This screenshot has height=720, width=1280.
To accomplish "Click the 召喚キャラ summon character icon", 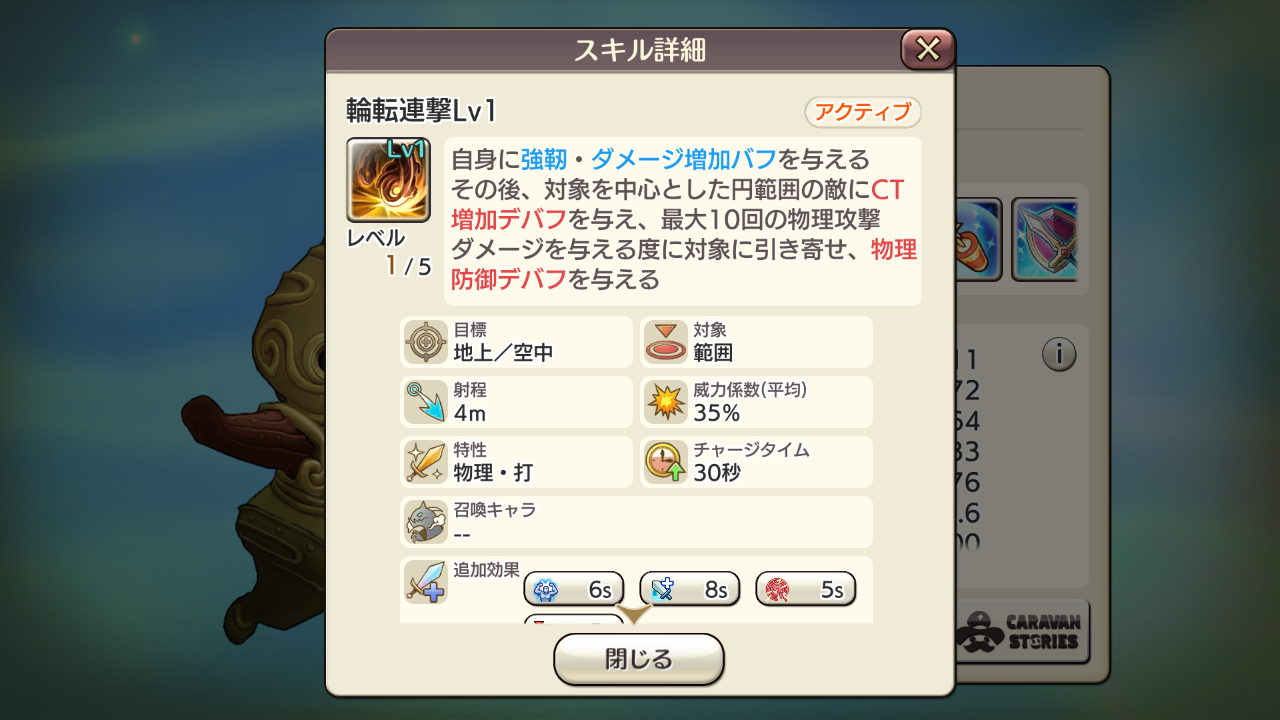I will (426, 522).
